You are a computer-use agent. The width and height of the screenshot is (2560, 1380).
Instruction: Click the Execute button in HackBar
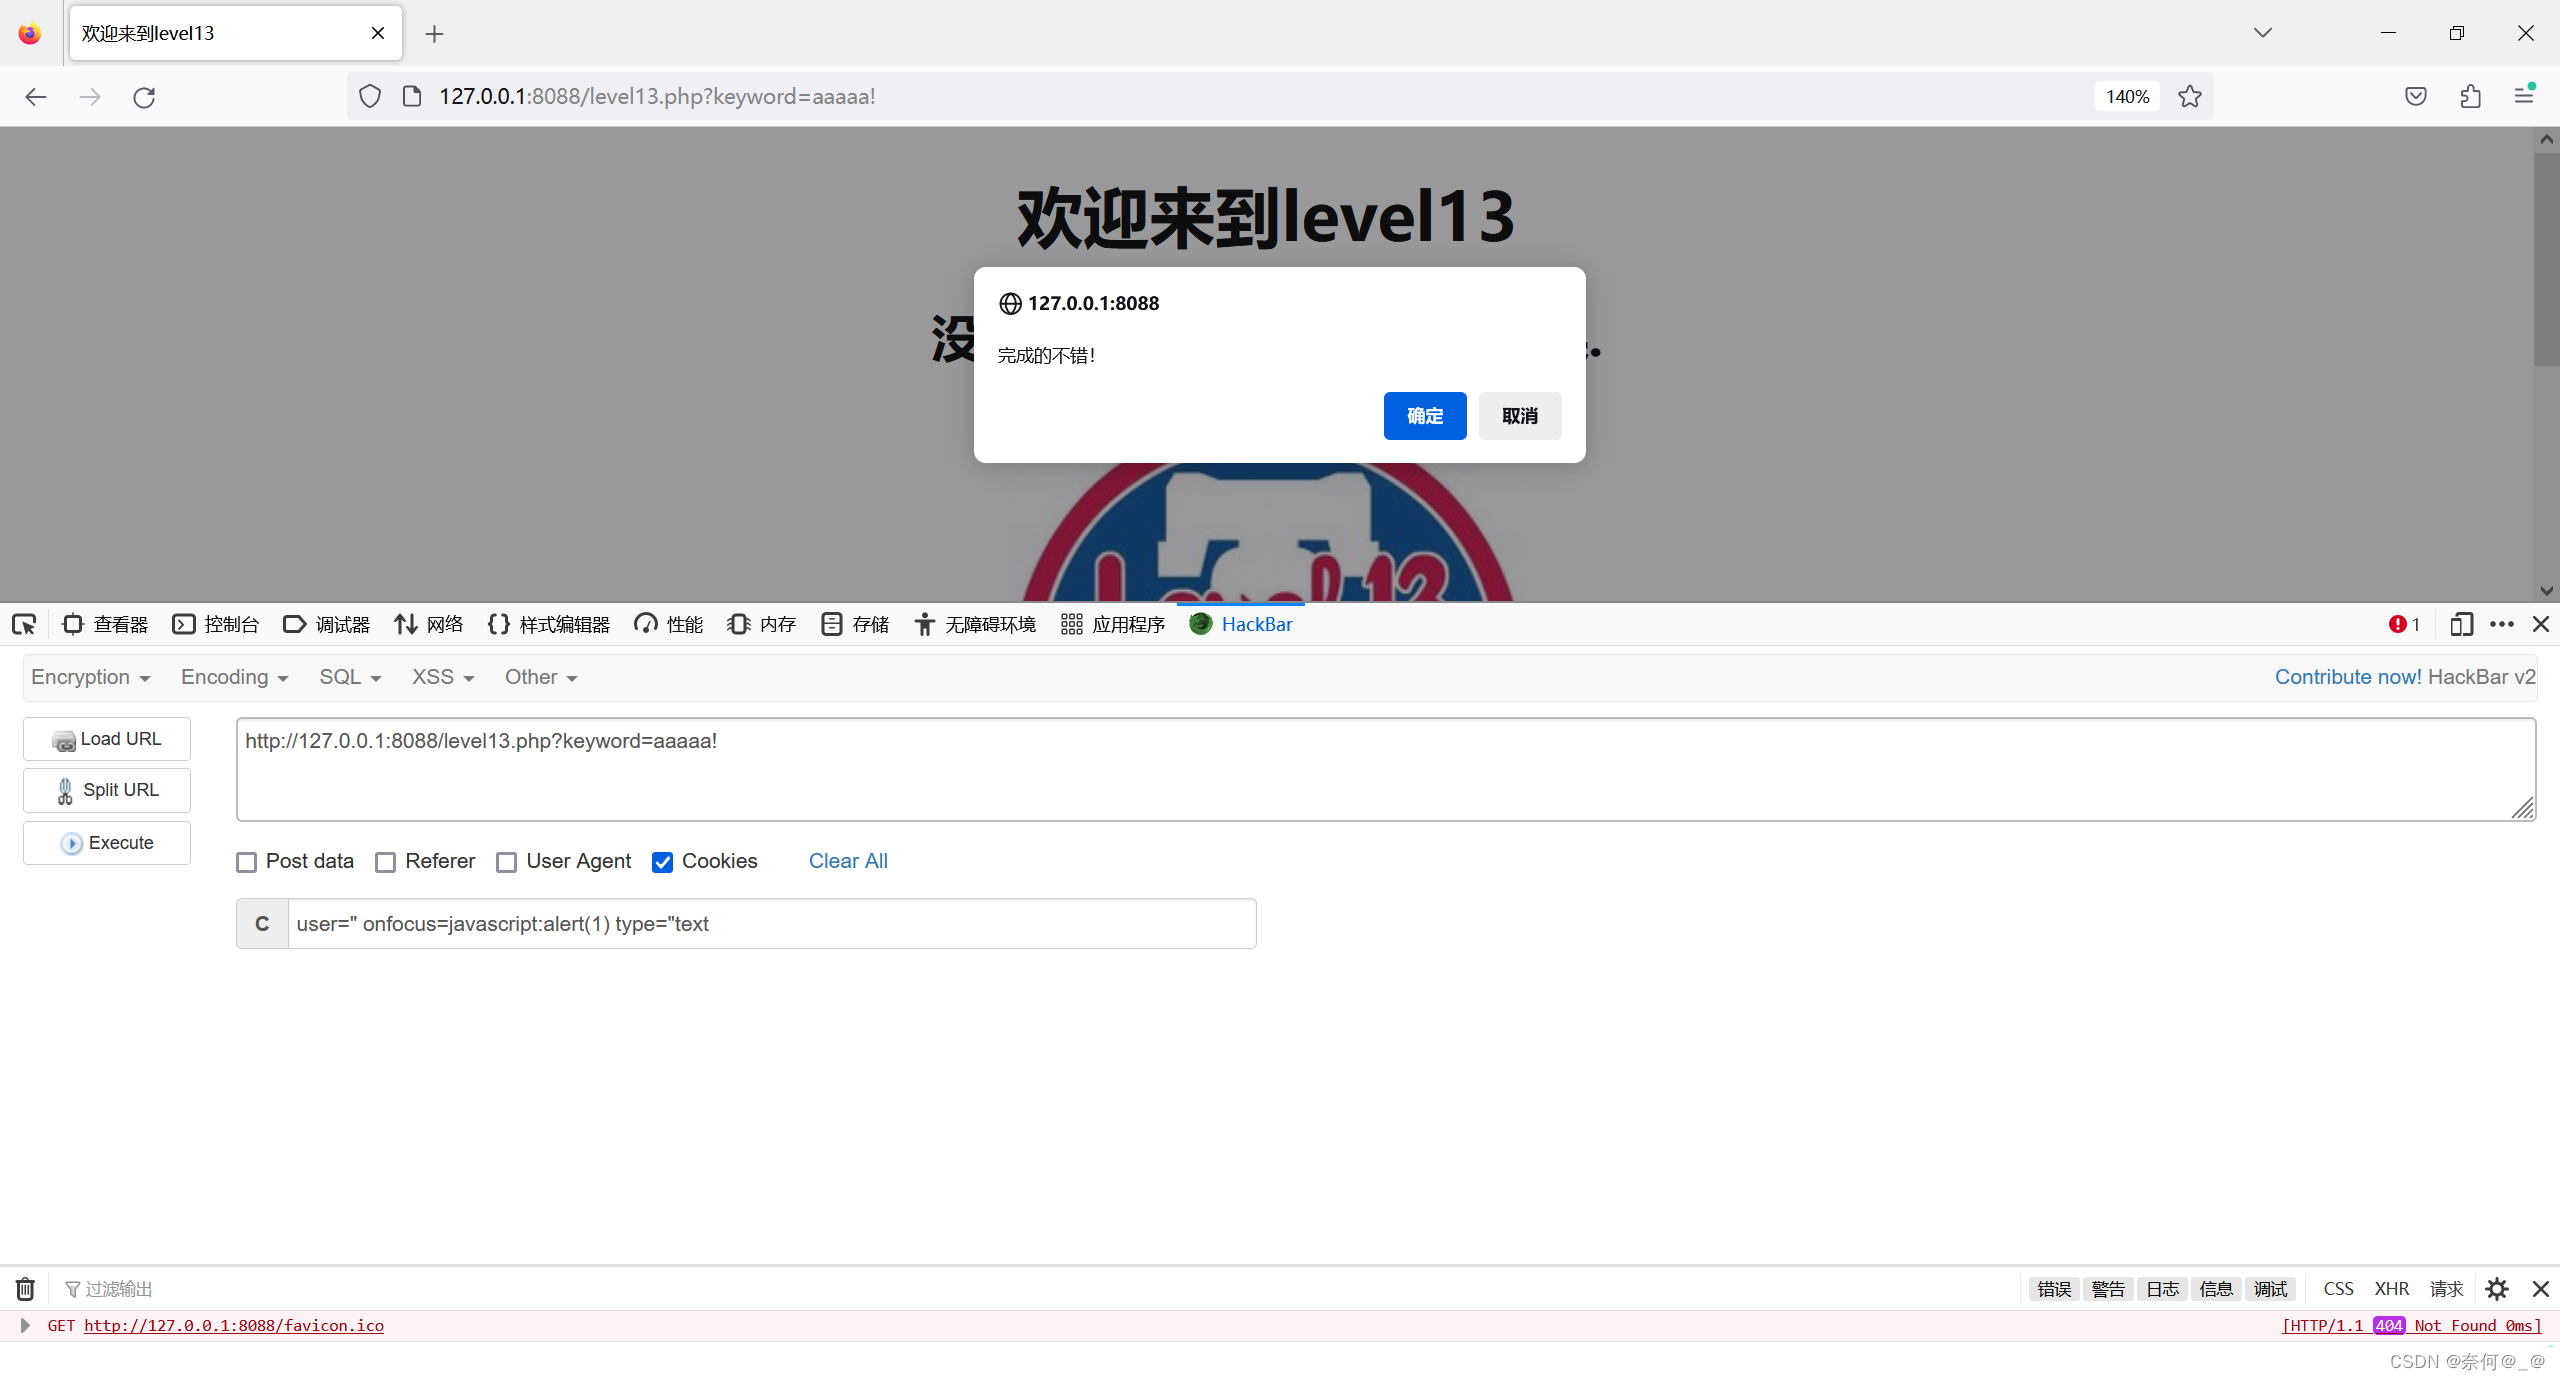pos(107,841)
